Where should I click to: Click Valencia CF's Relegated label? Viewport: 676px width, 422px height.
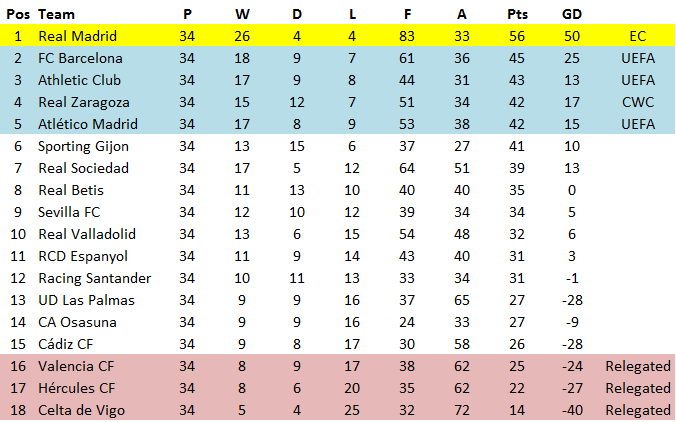tap(638, 366)
